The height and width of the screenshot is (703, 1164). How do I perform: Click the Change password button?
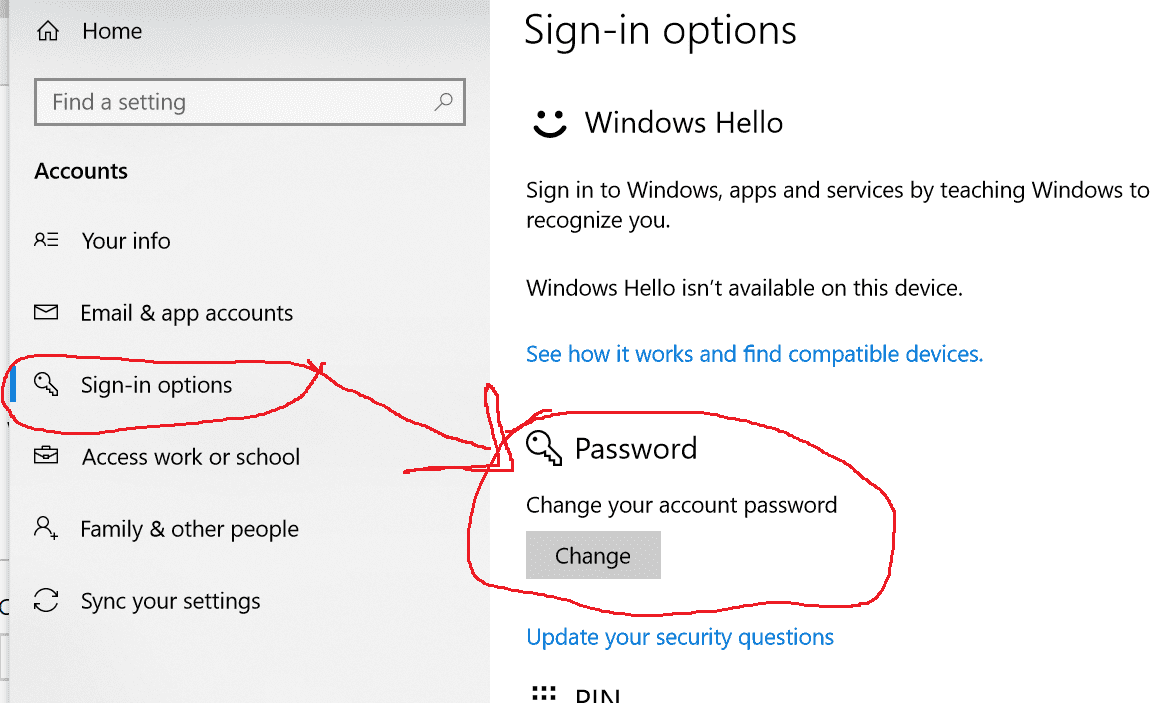point(593,555)
